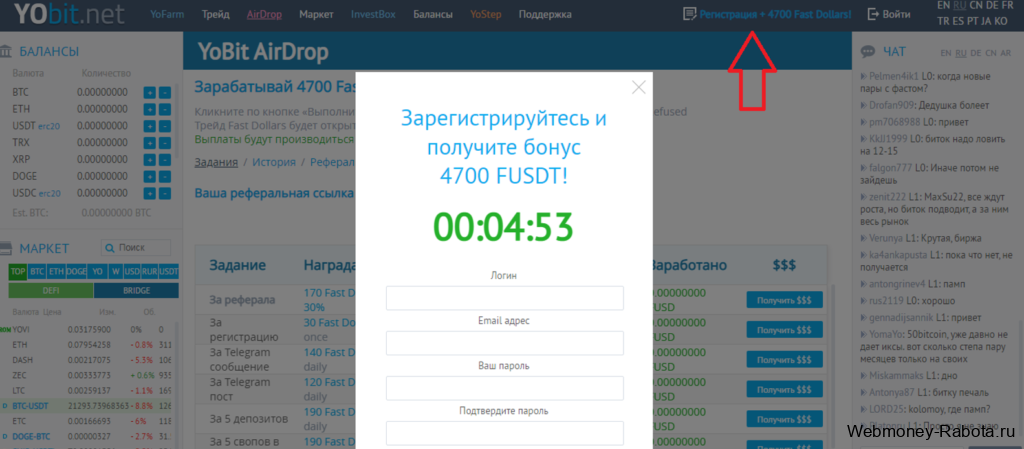This screenshot has width=1024, height=449.
Task: Go to Маркет in the top navigation
Action: pos(316,14)
